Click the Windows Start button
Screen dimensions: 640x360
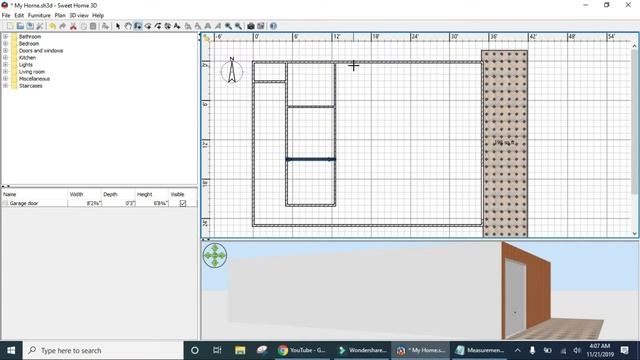pos(11,350)
